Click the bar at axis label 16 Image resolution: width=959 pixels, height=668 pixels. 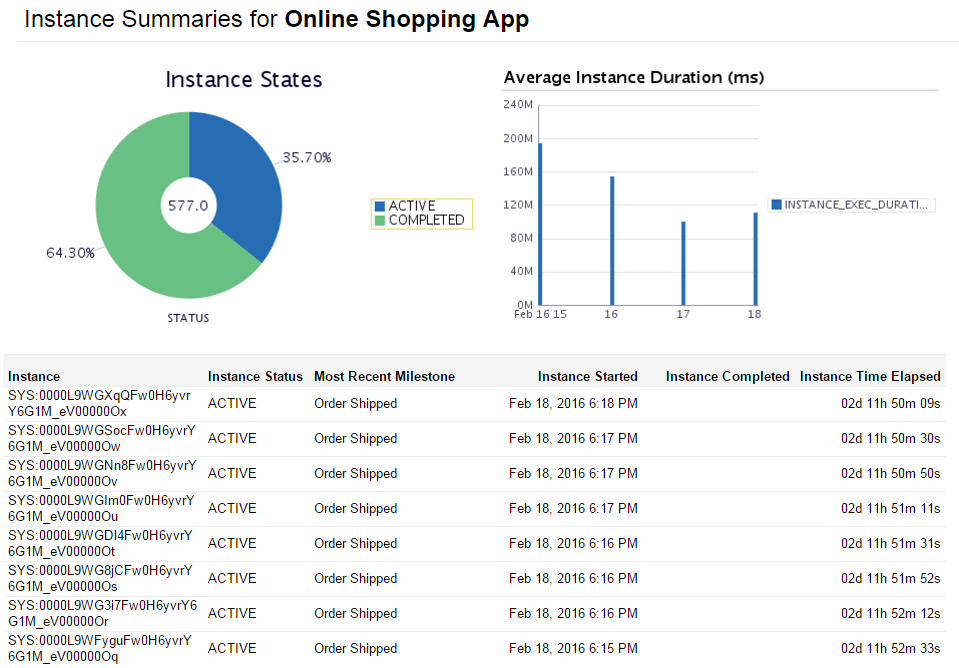(x=612, y=241)
